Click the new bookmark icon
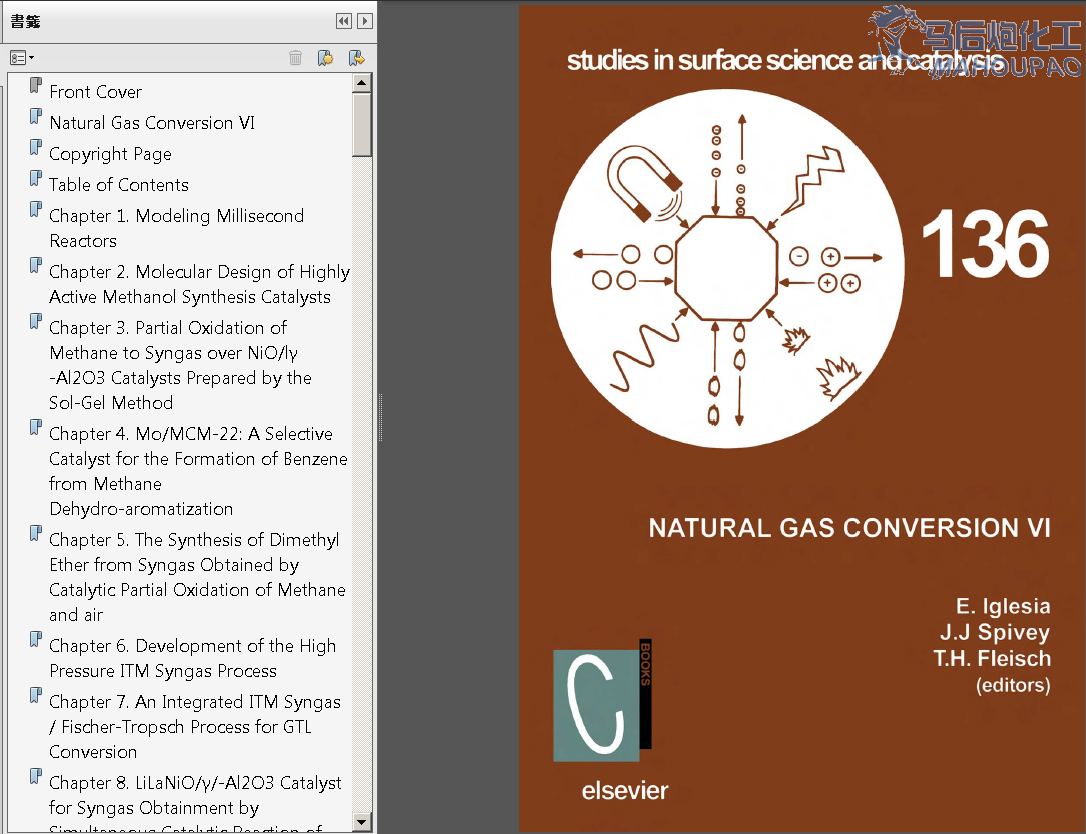Image resolution: width=1086 pixels, height=834 pixels. tap(326, 58)
